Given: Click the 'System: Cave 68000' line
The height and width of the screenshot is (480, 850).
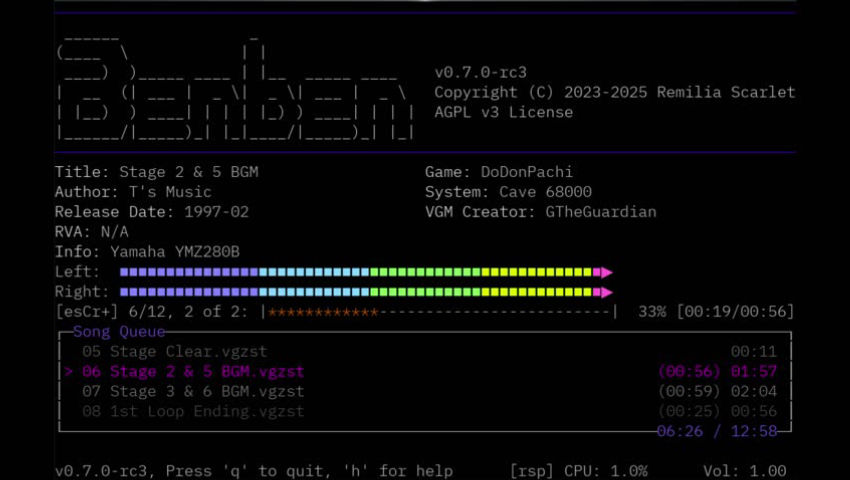Looking at the screenshot, I should tap(508, 192).
